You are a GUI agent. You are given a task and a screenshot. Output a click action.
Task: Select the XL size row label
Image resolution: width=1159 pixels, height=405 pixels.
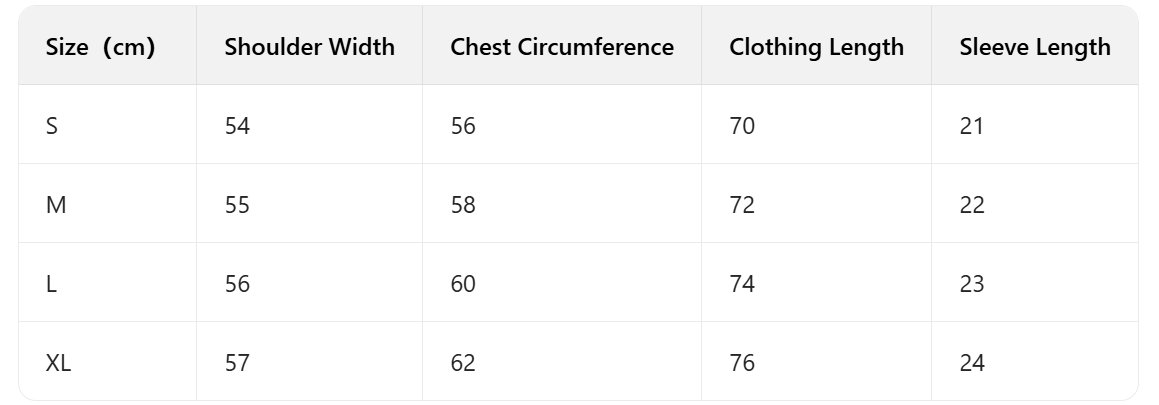(x=59, y=363)
